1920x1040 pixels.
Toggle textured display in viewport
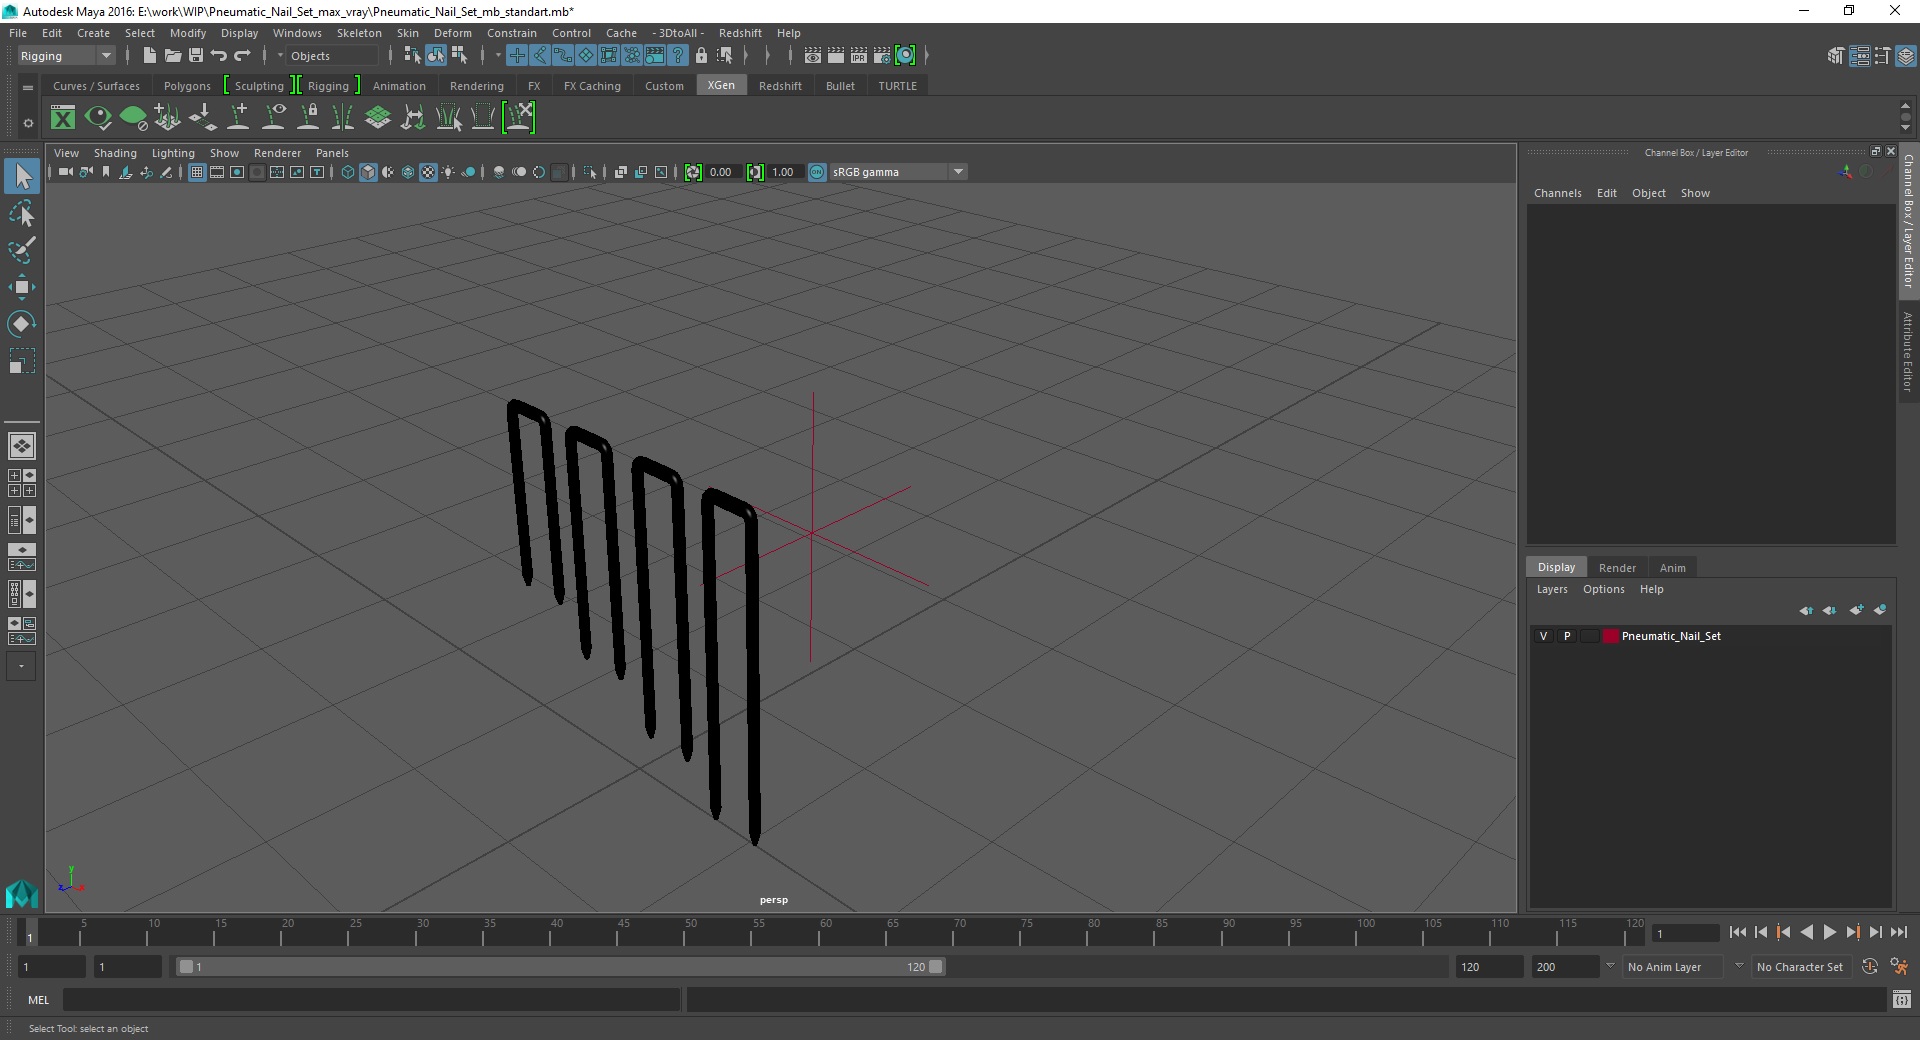[428, 172]
